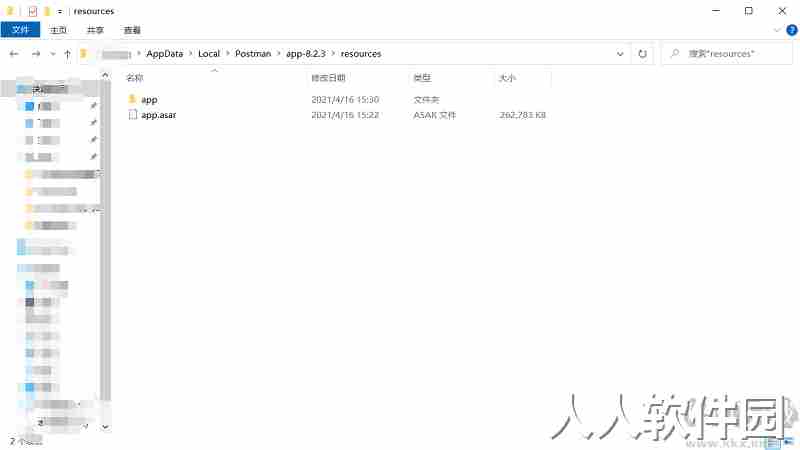Sort by 名称 column header
Screen dimensions: 800x450
pos(135,78)
